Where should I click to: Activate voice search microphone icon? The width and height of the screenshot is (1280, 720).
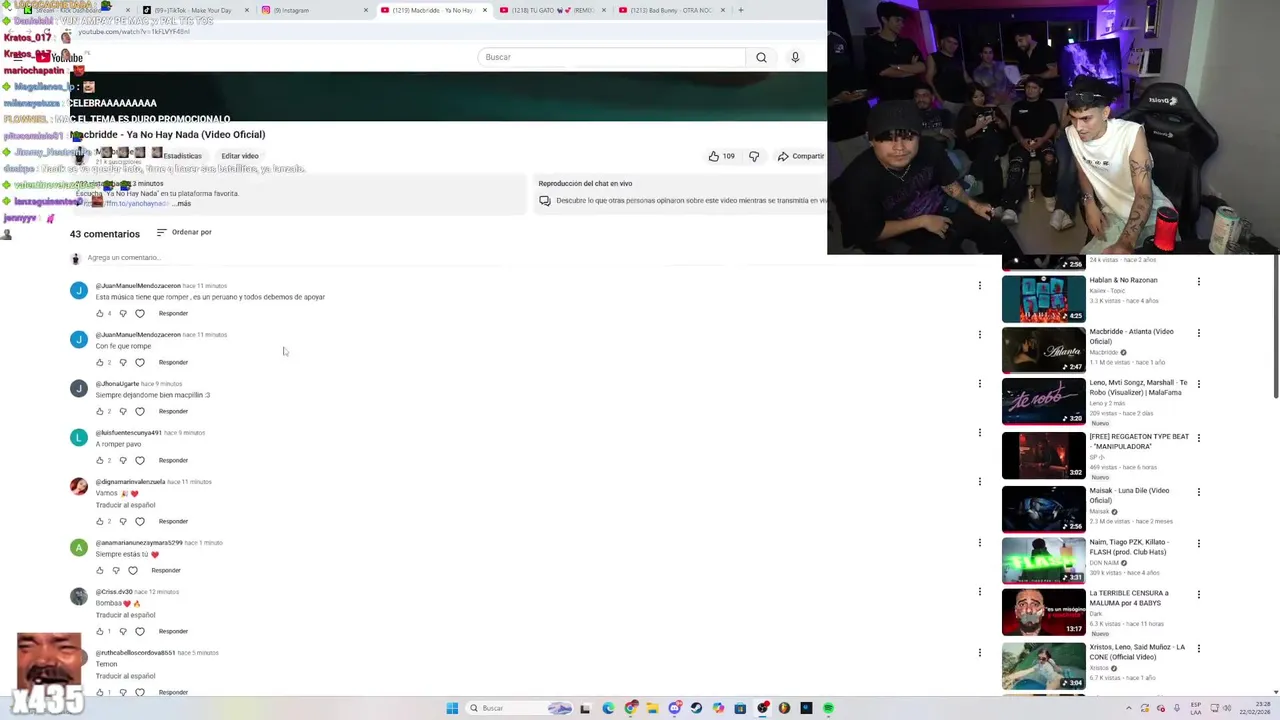pos(795,57)
